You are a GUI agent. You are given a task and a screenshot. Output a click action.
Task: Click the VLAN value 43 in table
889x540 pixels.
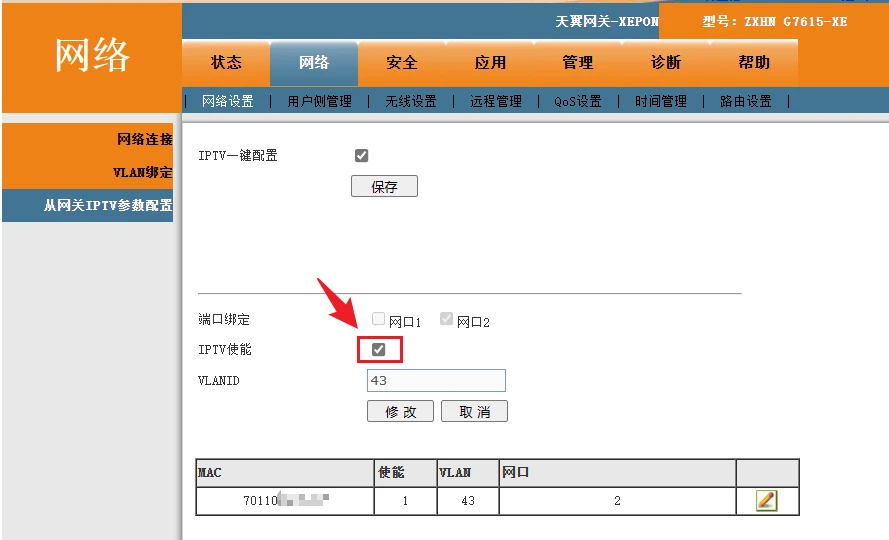pyautogui.click(x=468, y=500)
